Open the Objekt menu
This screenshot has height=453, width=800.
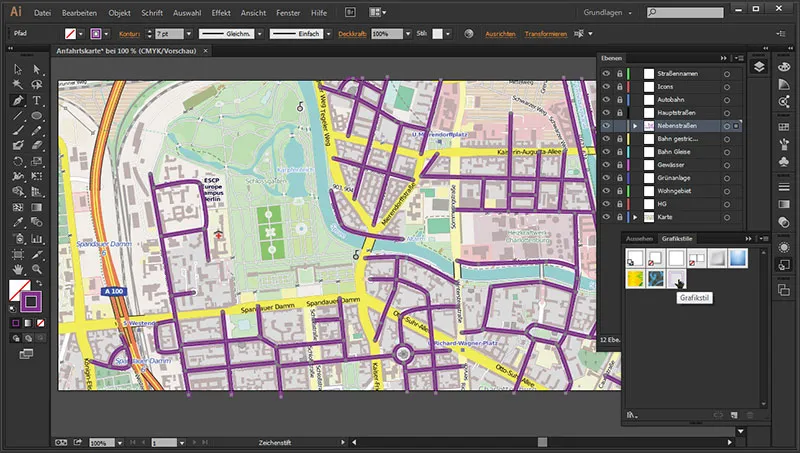tap(119, 13)
